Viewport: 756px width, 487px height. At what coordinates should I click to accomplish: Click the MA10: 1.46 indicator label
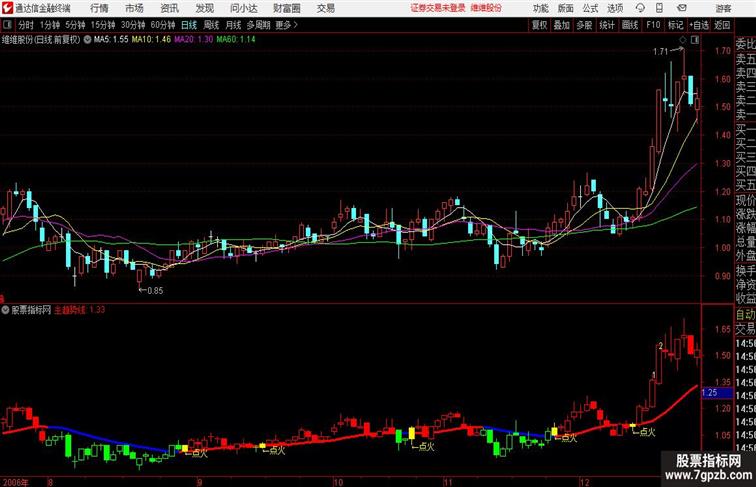[151, 40]
